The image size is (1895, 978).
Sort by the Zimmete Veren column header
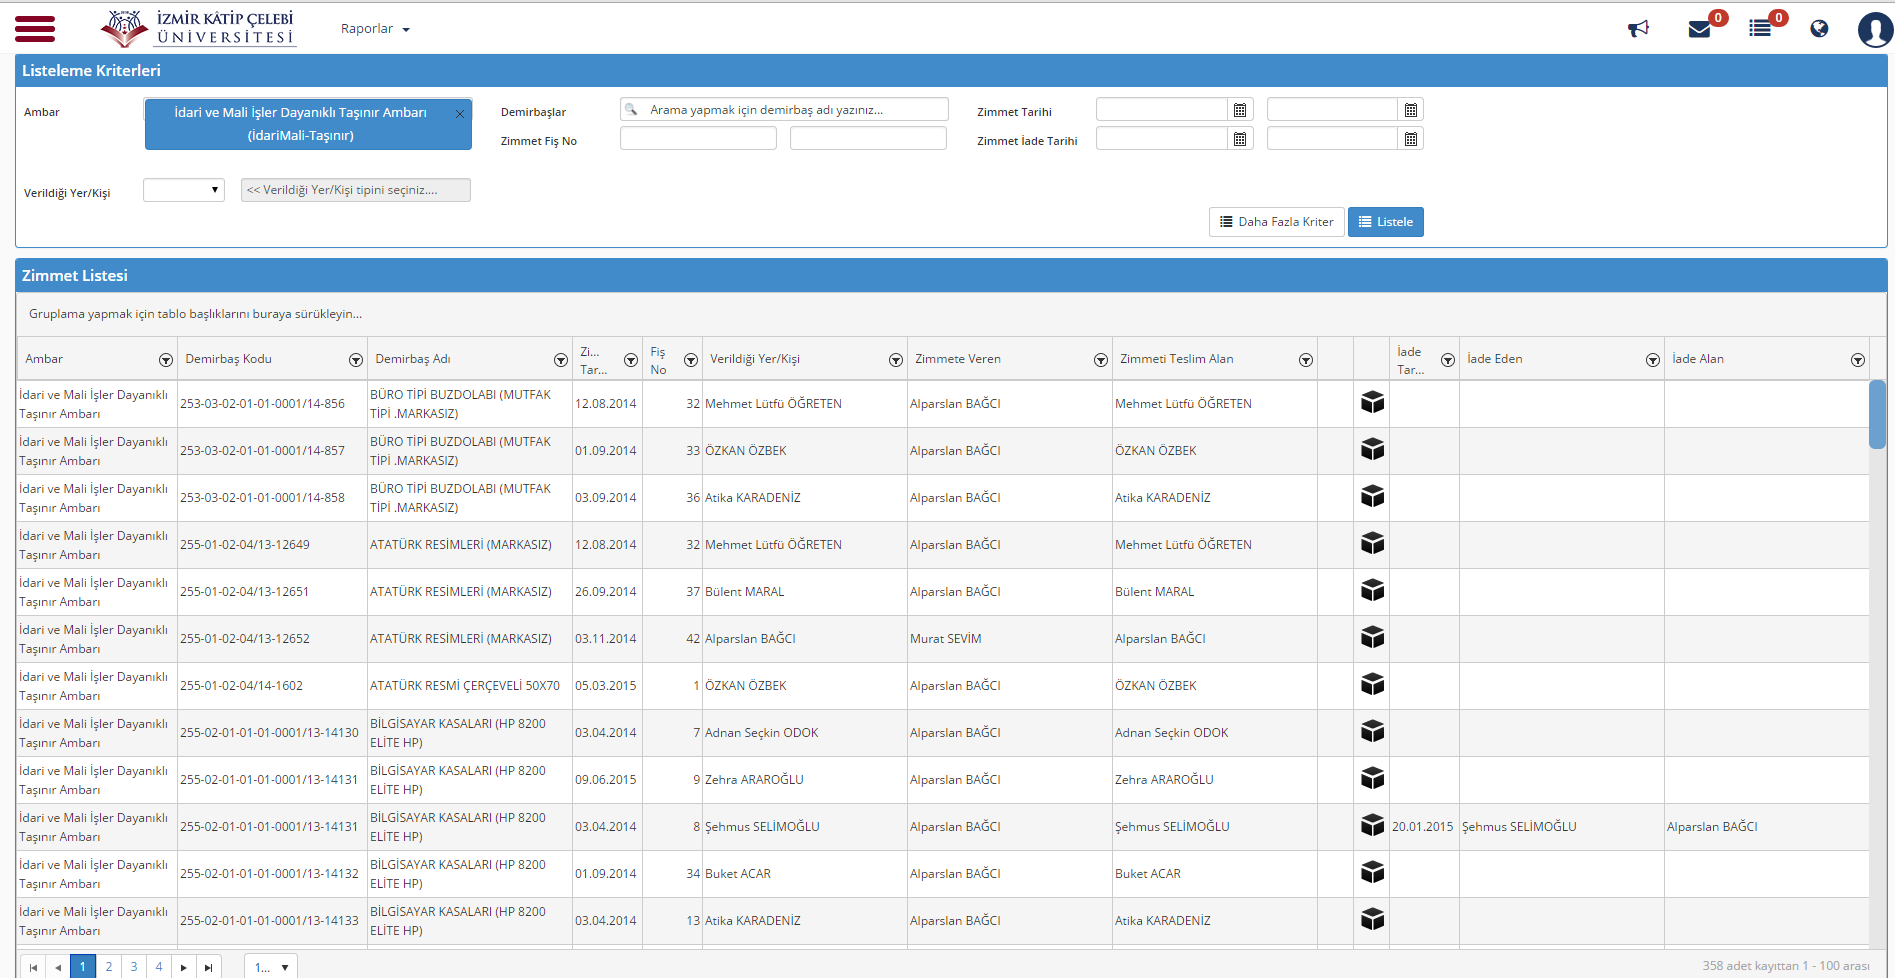[957, 359]
